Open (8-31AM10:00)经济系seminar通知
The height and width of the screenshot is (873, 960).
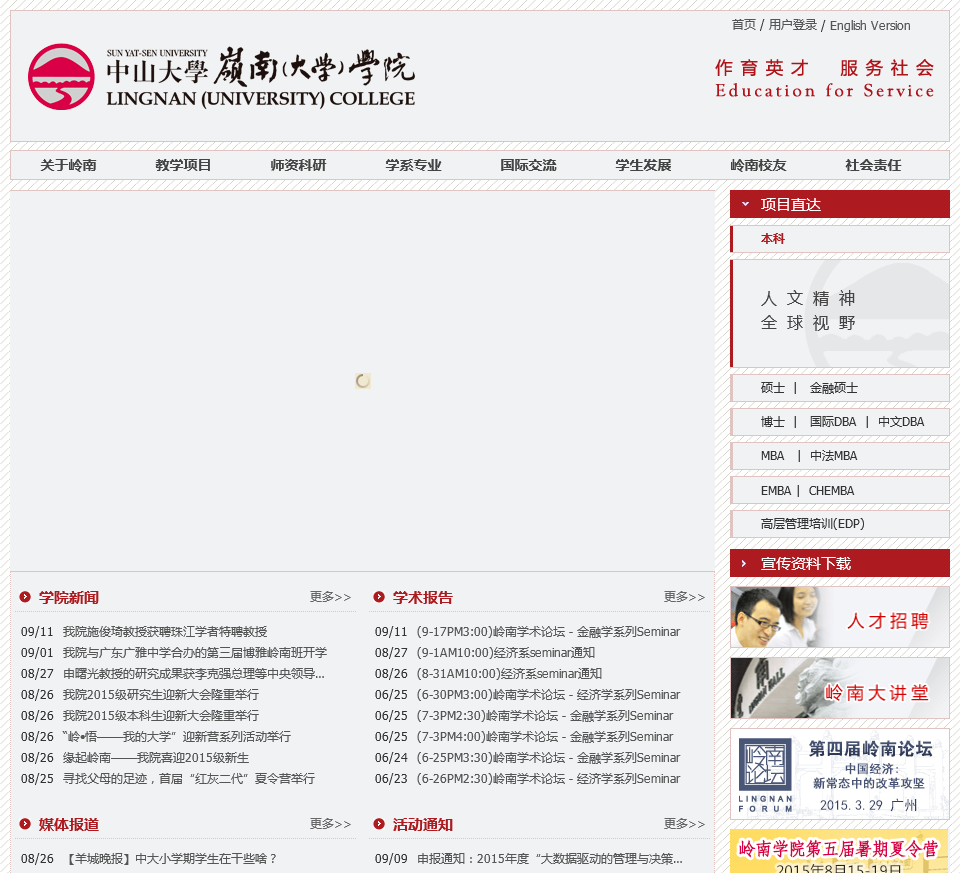coord(509,673)
